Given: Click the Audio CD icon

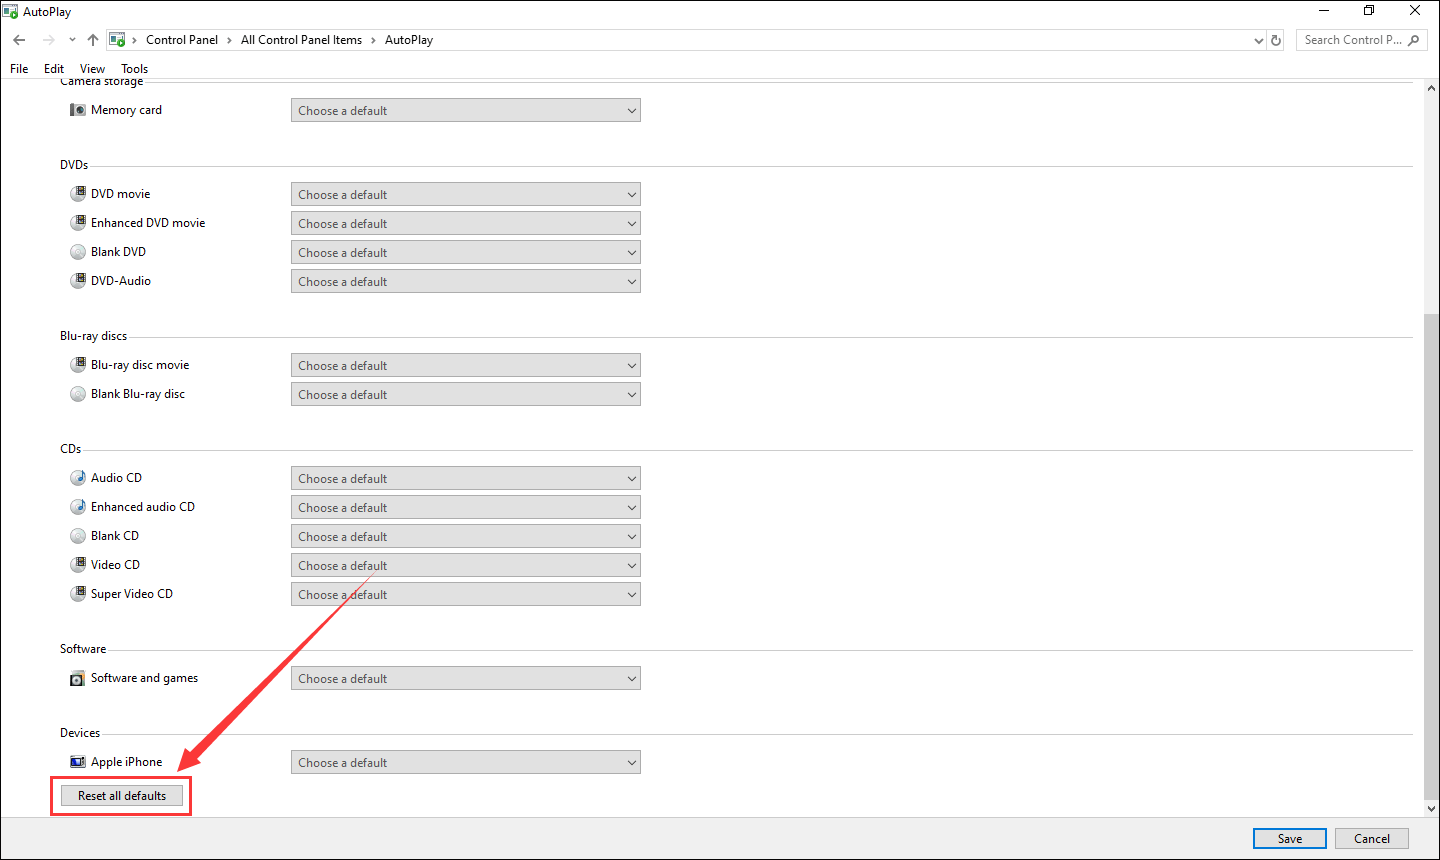Looking at the screenshot, I should (x=77, y=478).
